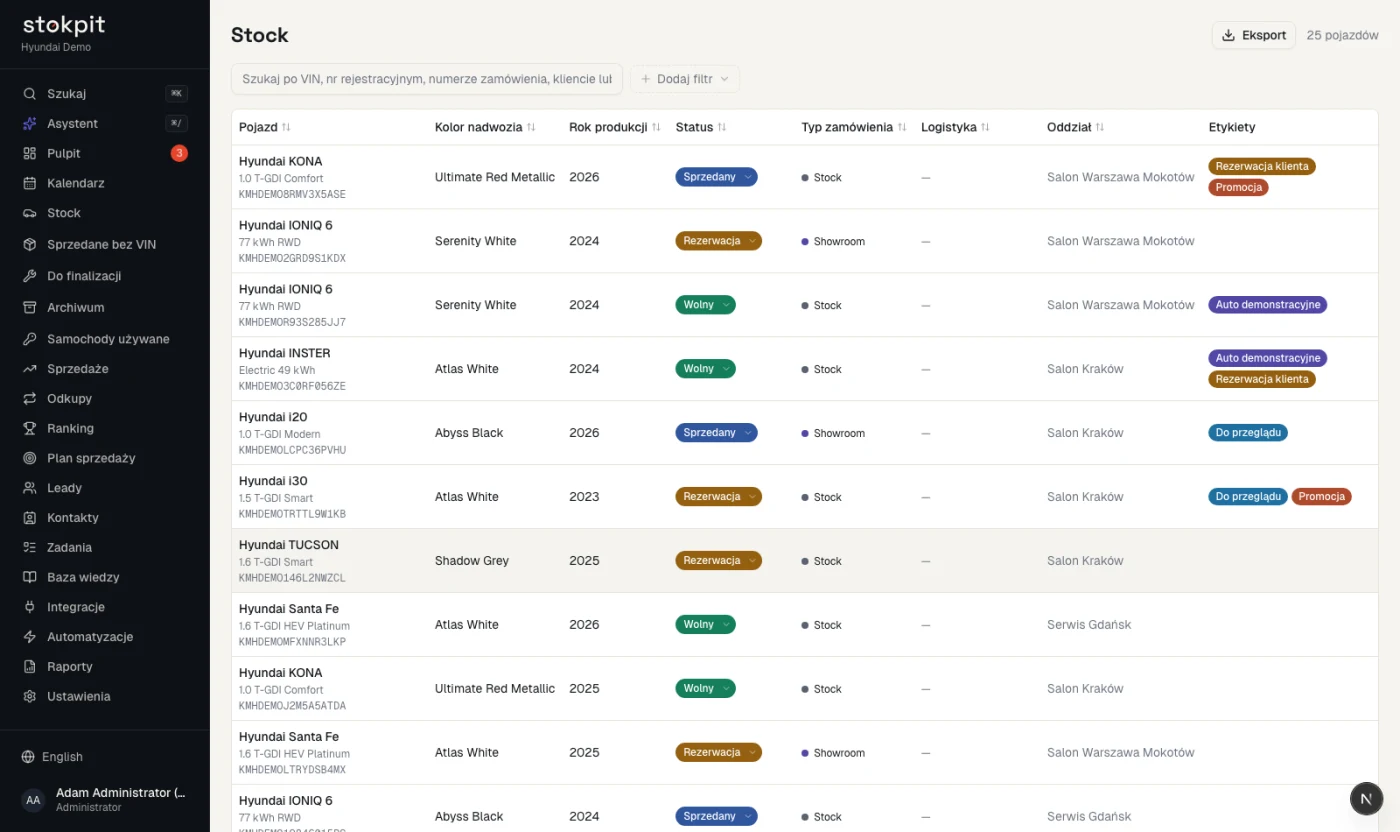The width and height of the screenshot is (1400, 832).
Task: Click Serwis Gdańsk cell in Santa Fe row
Action: tap(1089, 625)
